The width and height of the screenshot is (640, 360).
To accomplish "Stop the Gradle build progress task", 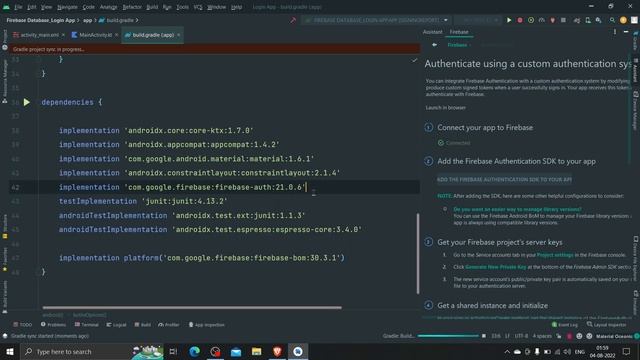I will 484,336.
